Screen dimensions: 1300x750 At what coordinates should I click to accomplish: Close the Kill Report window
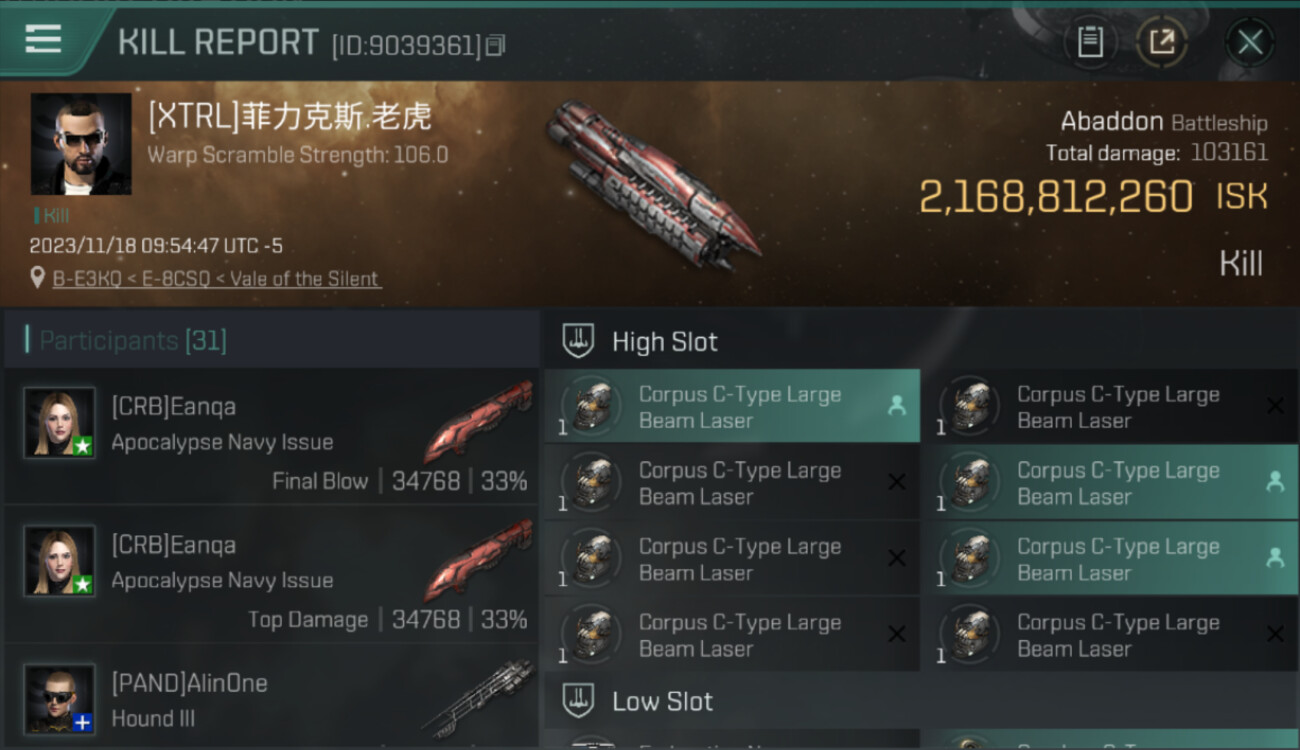click(x=1250, y=42)
